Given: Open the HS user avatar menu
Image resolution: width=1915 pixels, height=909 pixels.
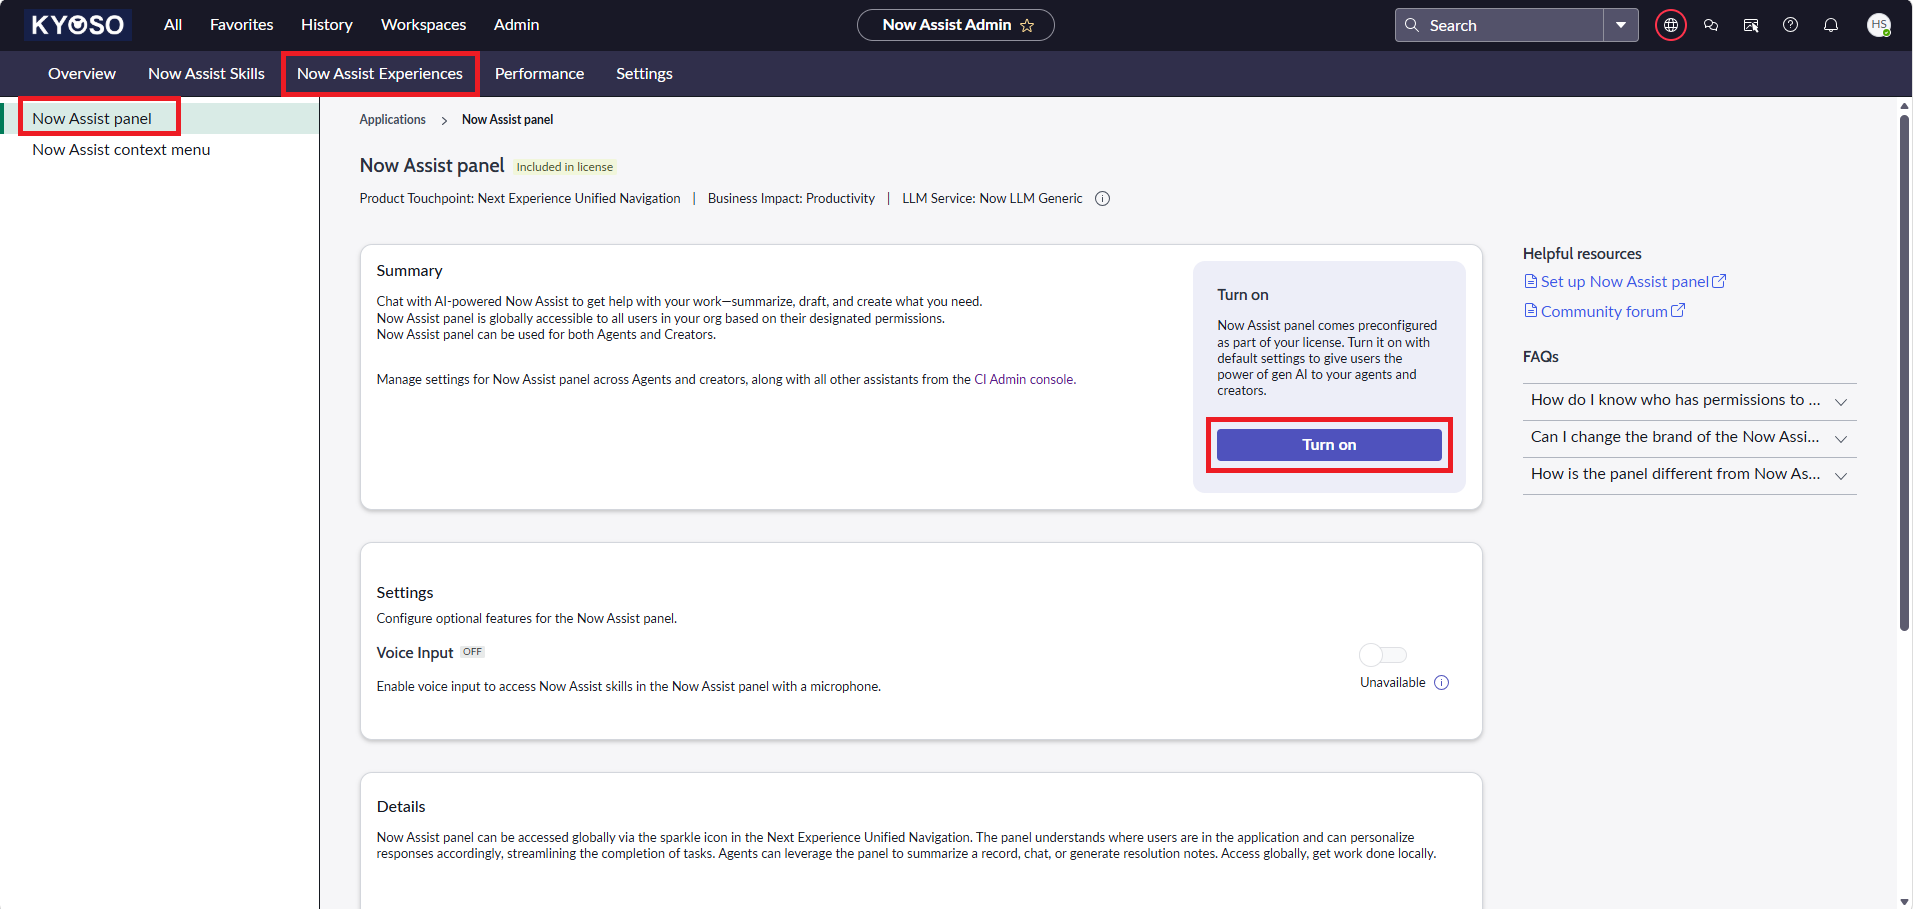Looking at the screenshot, I should pos(1879,25).
